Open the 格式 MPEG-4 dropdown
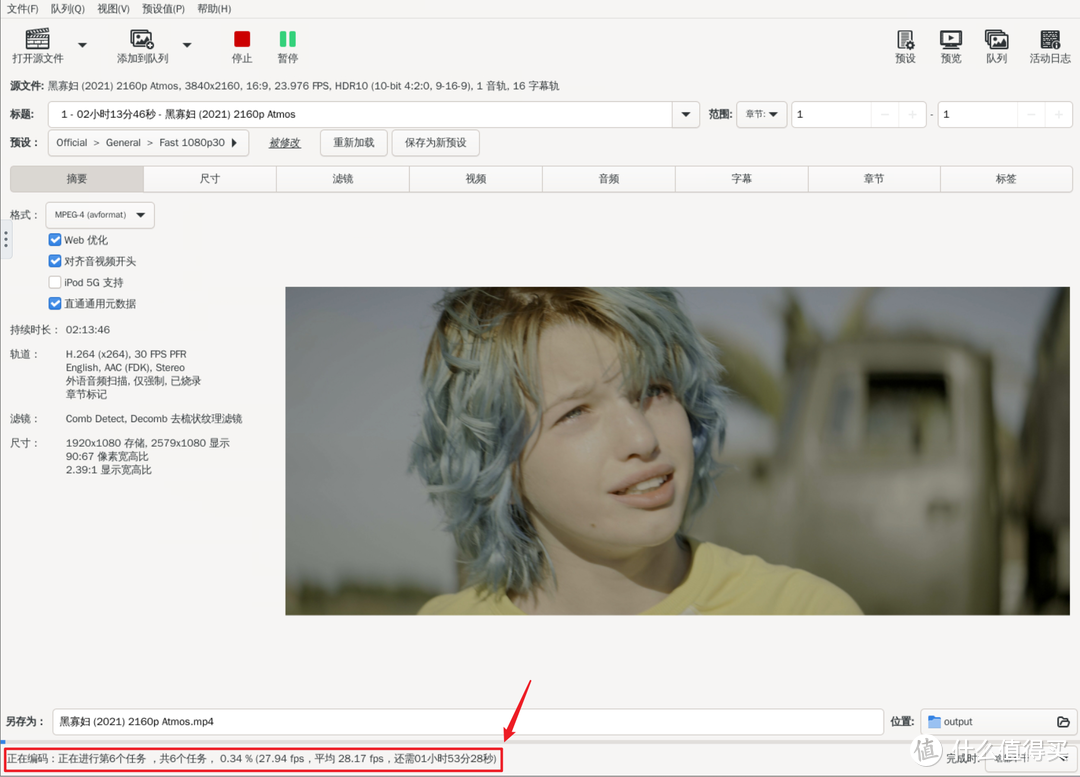The height and width of the screenshot is (777, 1080). tap(99, 214)
